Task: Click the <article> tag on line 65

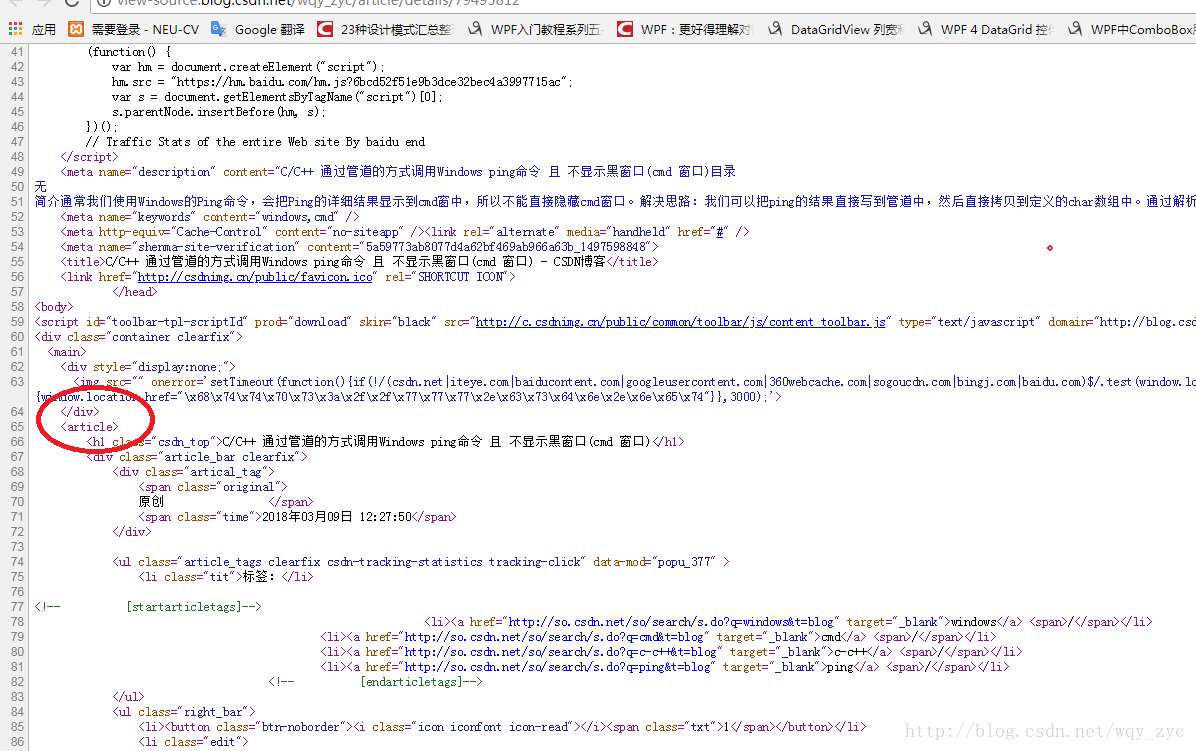Action: [89, 427]
